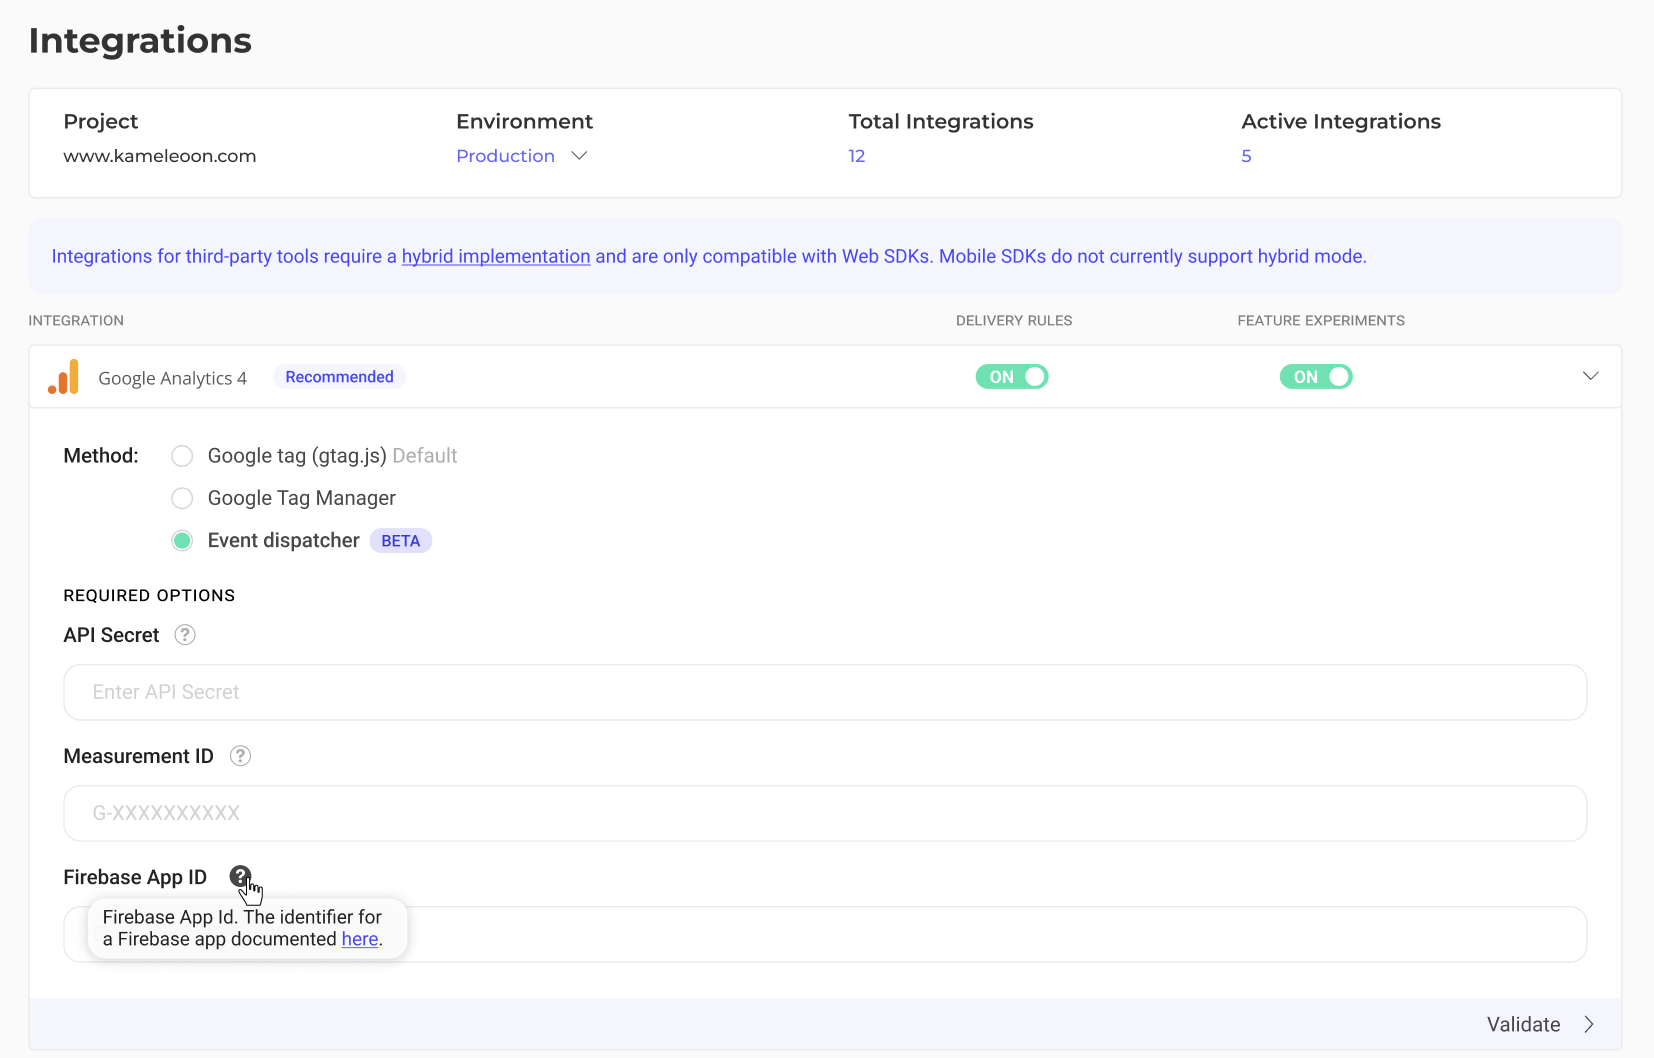Select the Google tag (gtag.js) method
Screen dimensions: 1654x1058
pyautogui.click(x=182, y=456)
